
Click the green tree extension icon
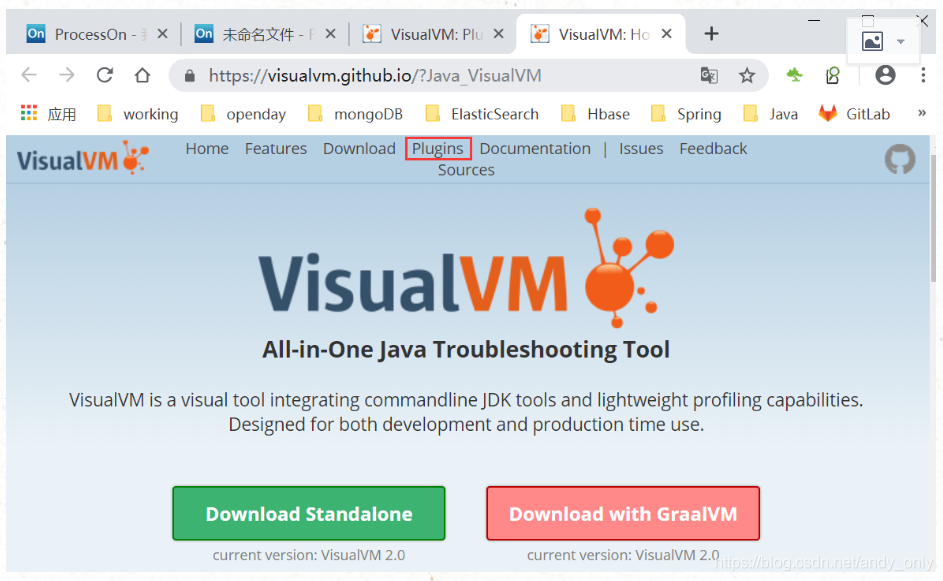coord(794,75)
